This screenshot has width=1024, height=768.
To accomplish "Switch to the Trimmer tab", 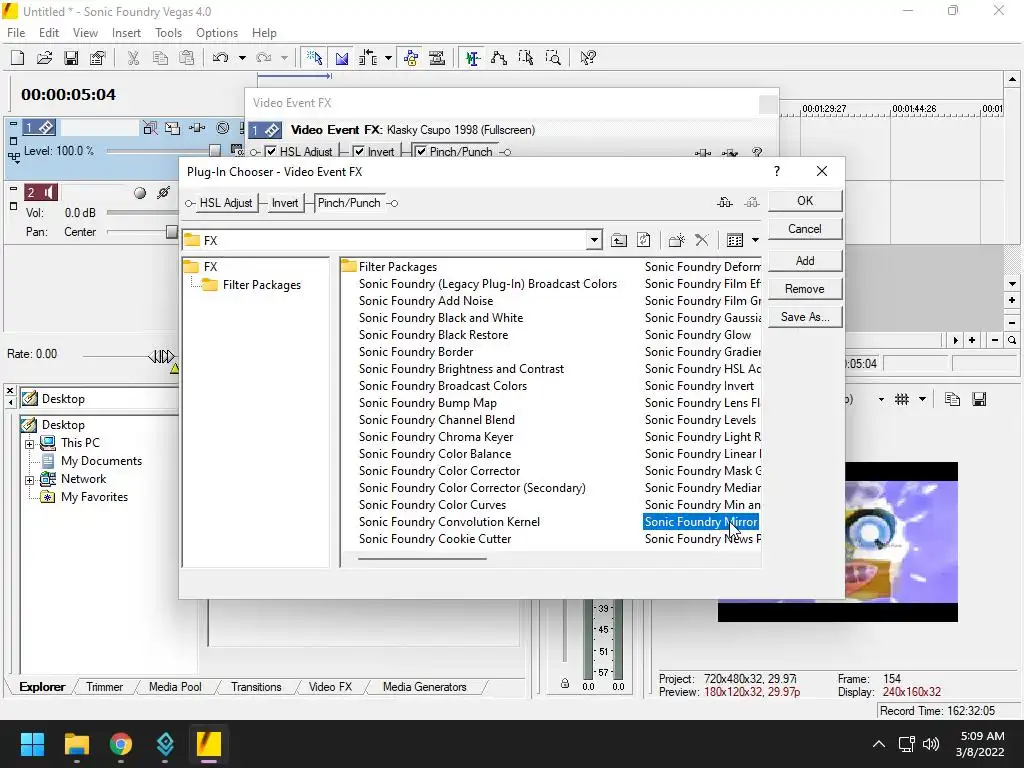I will (x=104, y=687).
